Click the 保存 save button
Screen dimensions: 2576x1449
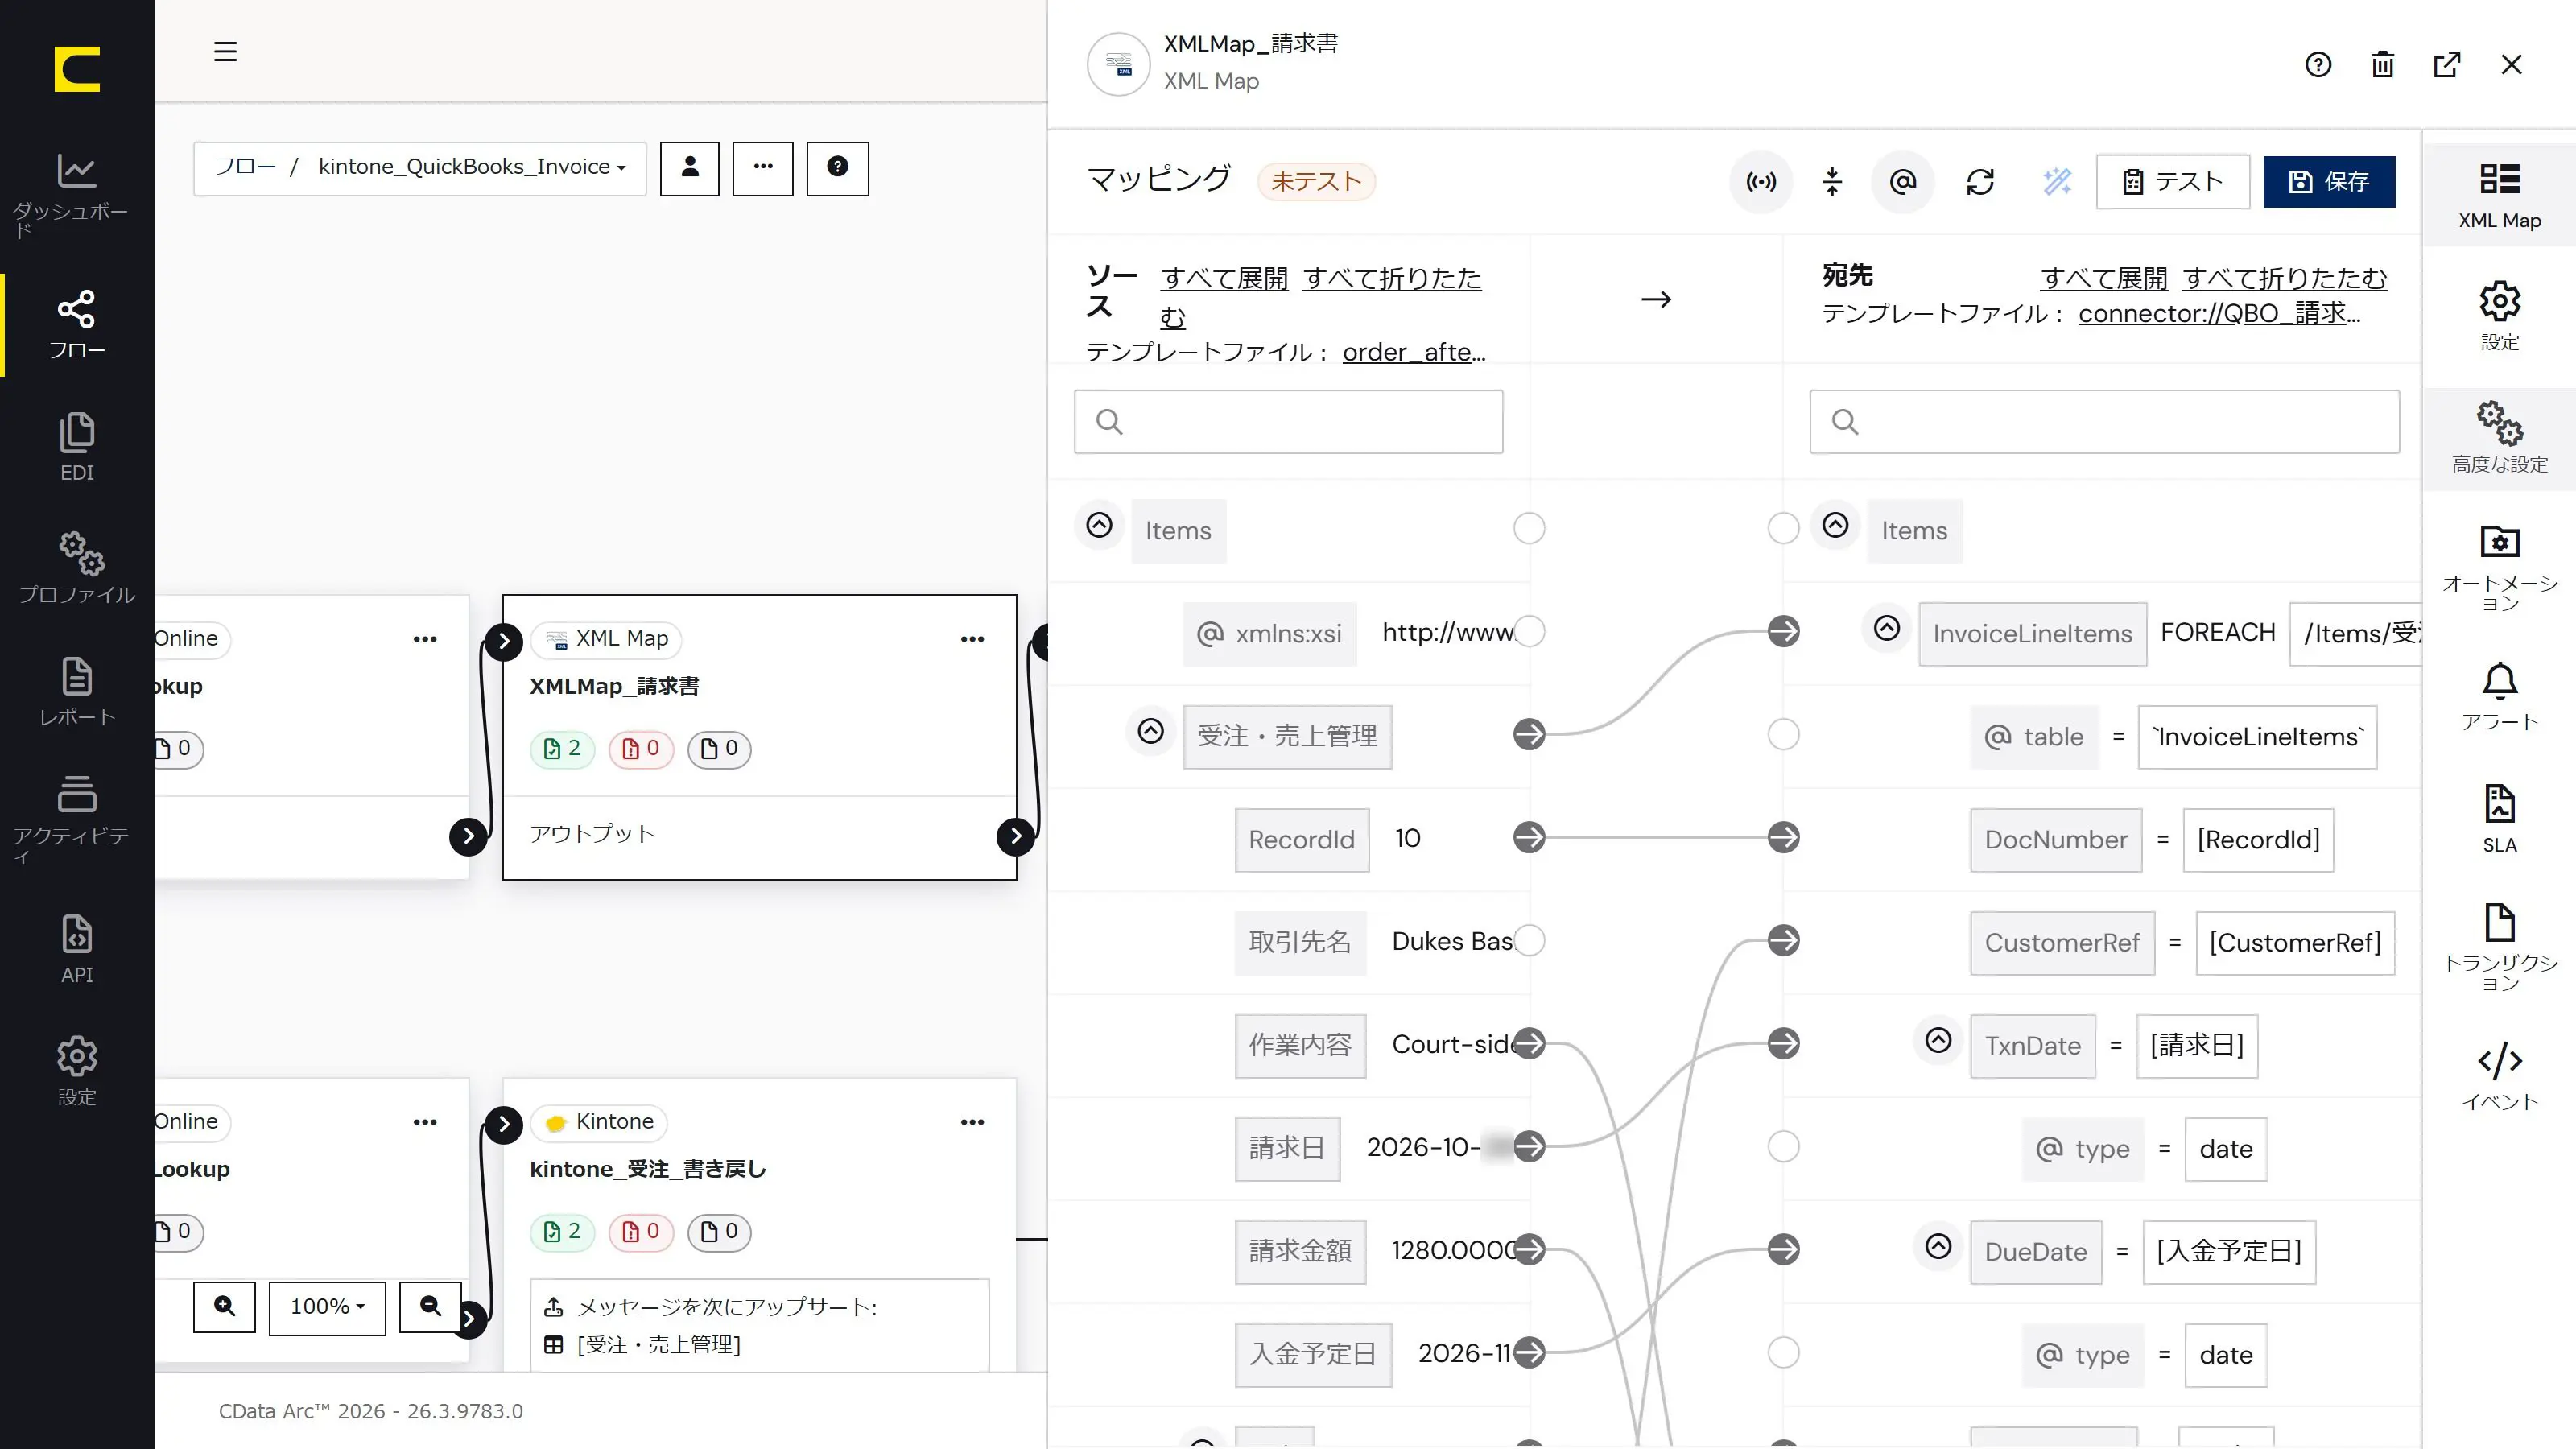pyautogui.click(x=2329, y=181)
